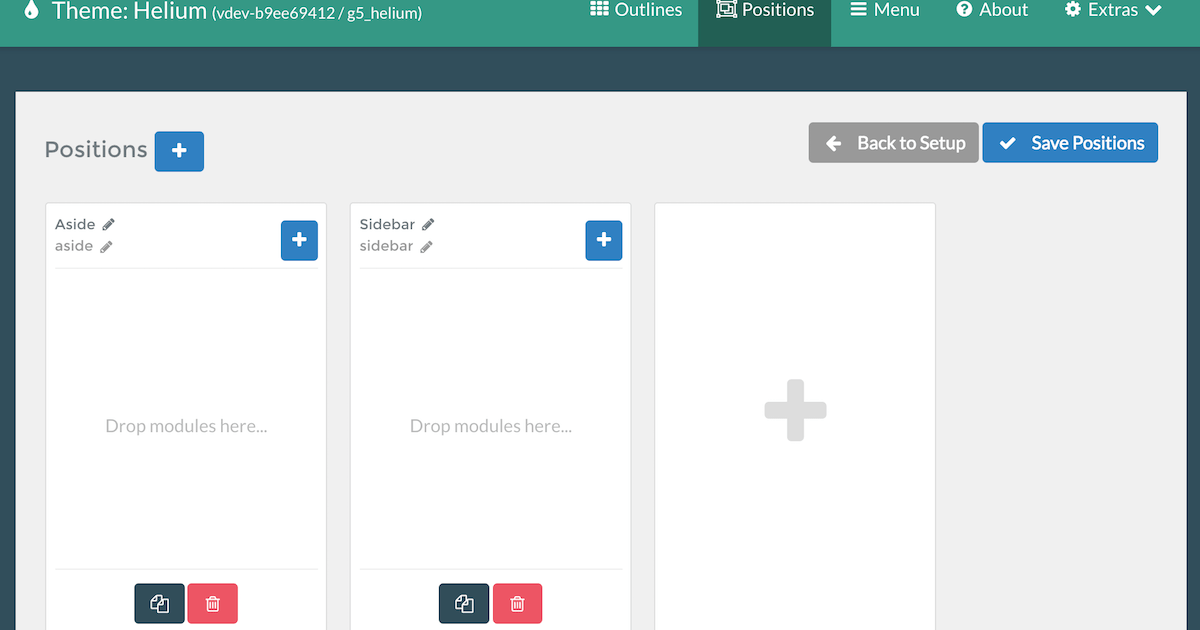Add a module to the Sidebar position
Screen dimensions: 1200x630
click(x=603, y=241)
